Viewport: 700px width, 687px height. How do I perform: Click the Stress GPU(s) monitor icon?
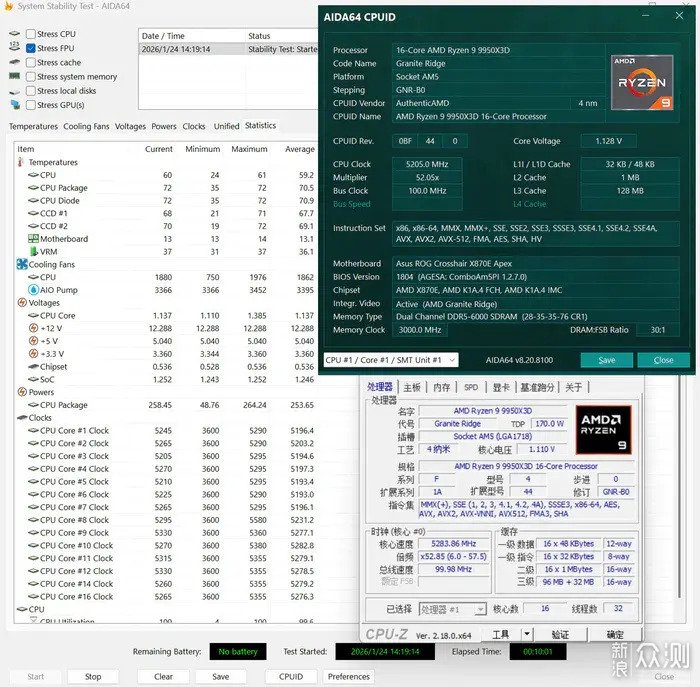[x=15, y=104]
